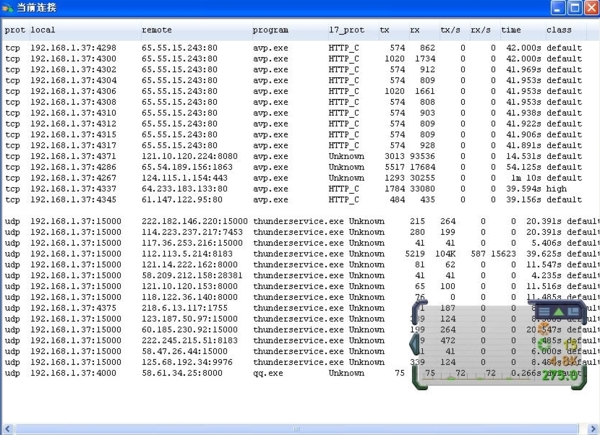
Task: Click the 'high' class value
Action: point(556,189)
